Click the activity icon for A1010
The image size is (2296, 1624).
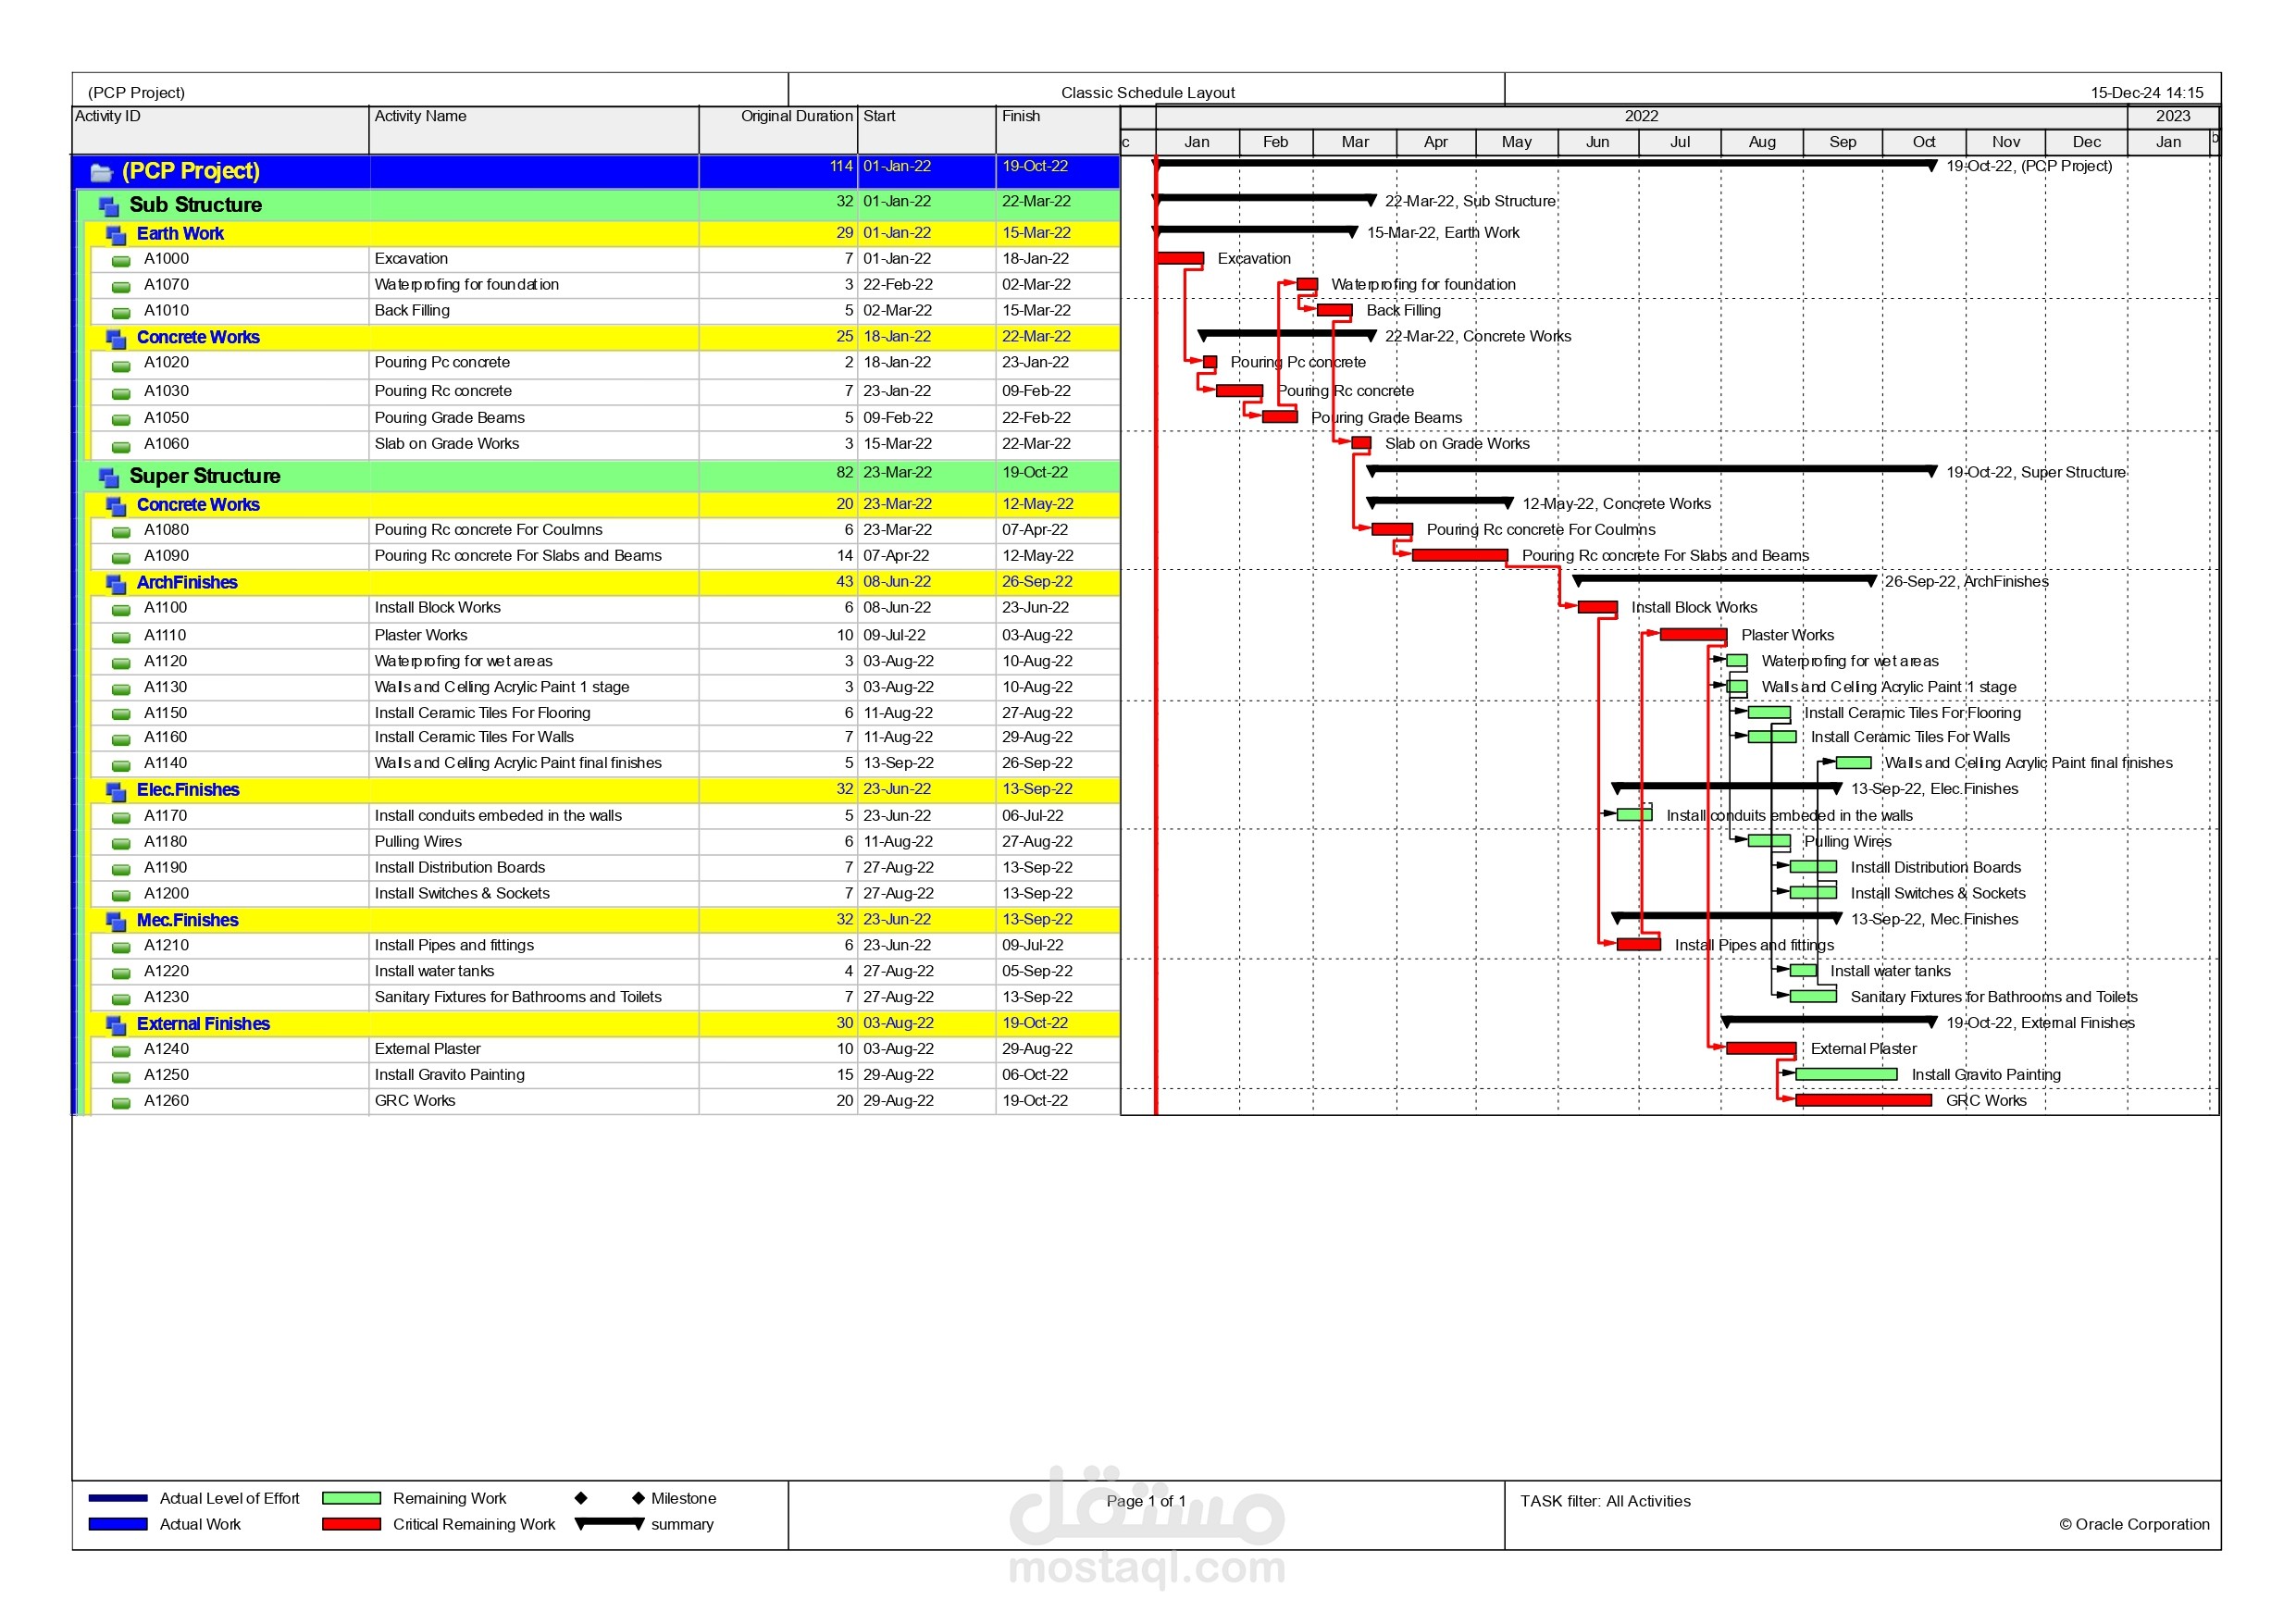pos(121,313)
